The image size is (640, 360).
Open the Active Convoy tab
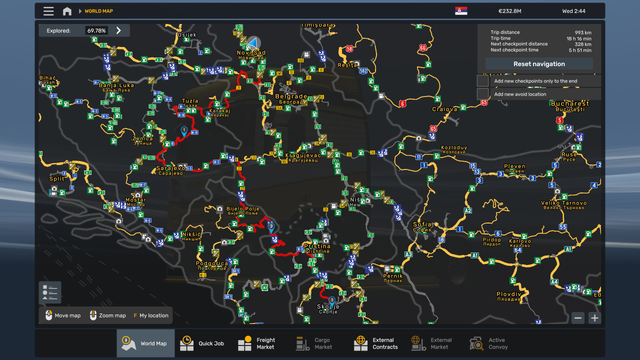pos(489,343)
